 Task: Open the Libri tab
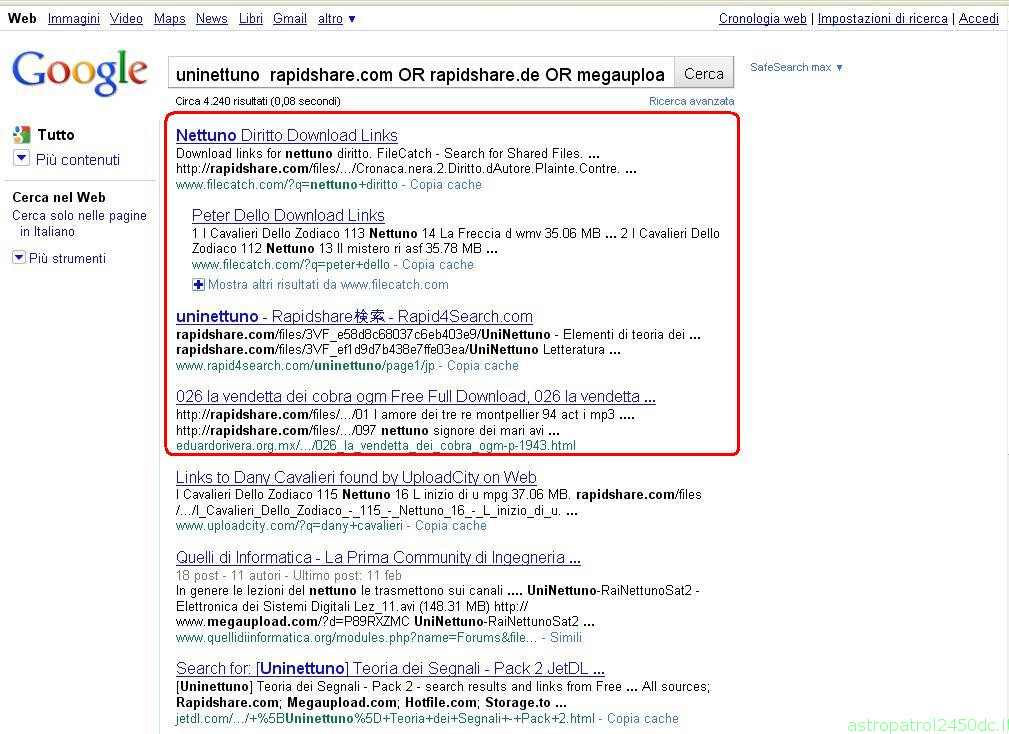click(x=250, y=19)
